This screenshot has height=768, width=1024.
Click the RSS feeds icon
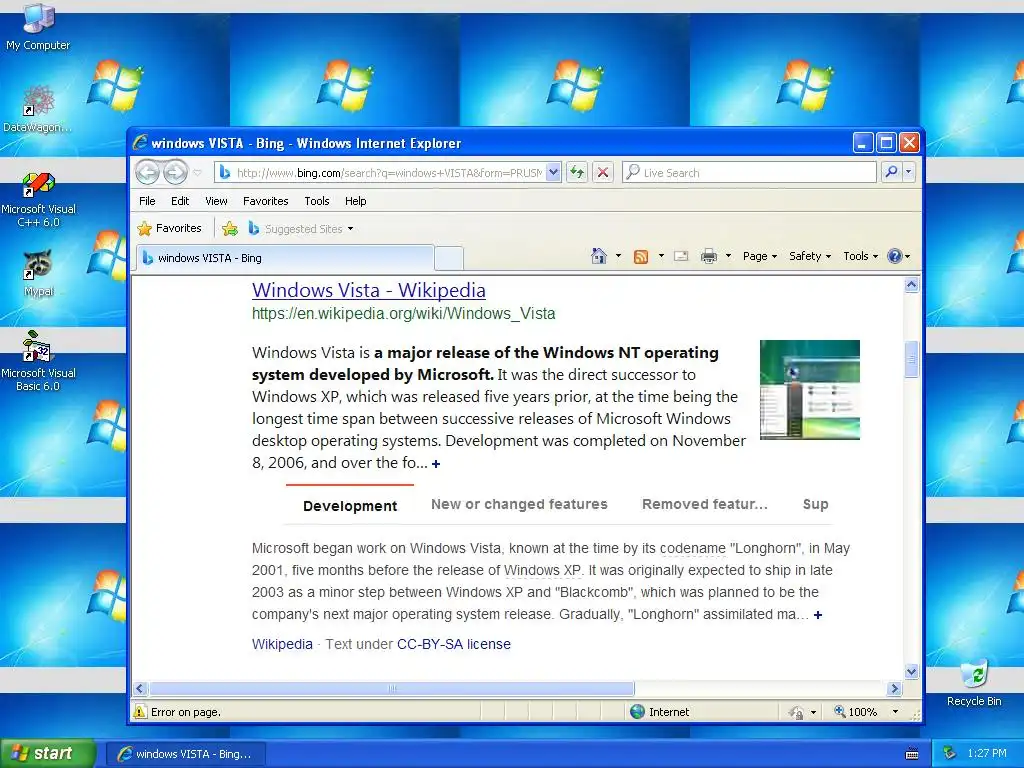(641, 256)
